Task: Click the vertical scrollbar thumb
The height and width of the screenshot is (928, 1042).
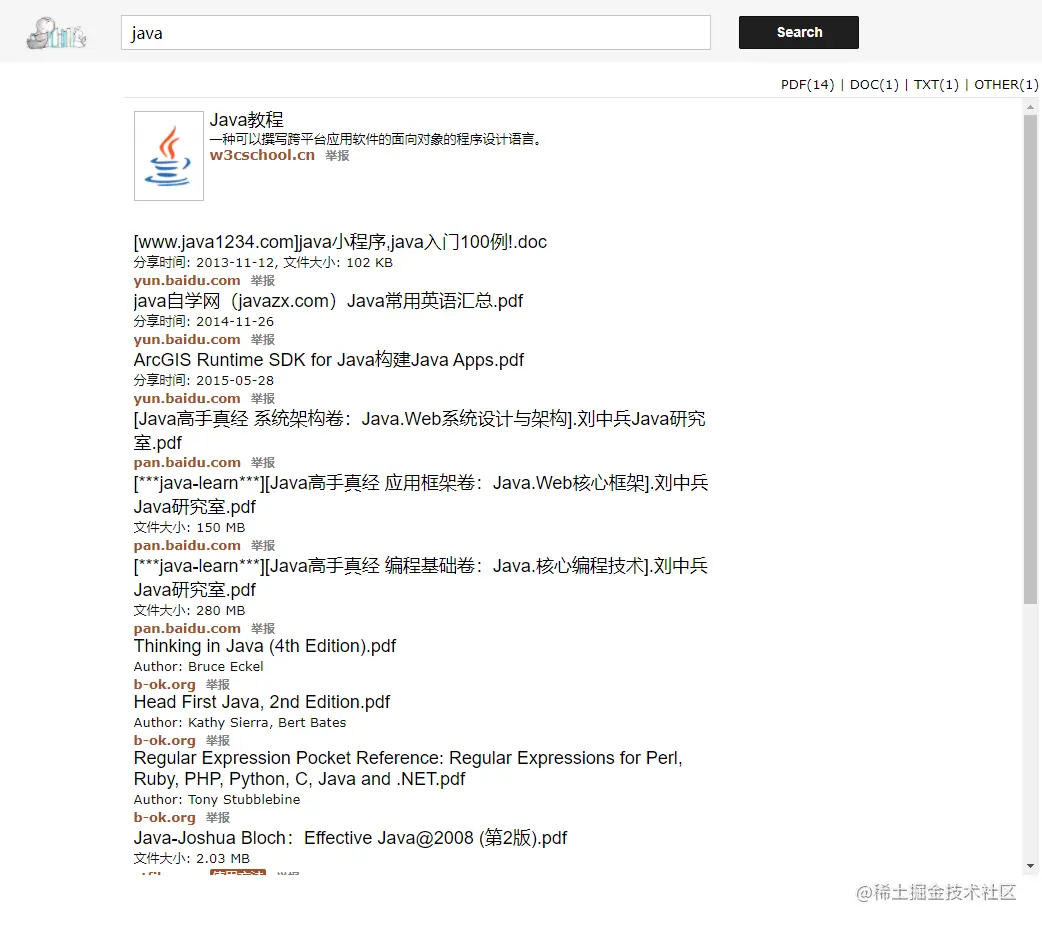Action: tap(1030, 360)
